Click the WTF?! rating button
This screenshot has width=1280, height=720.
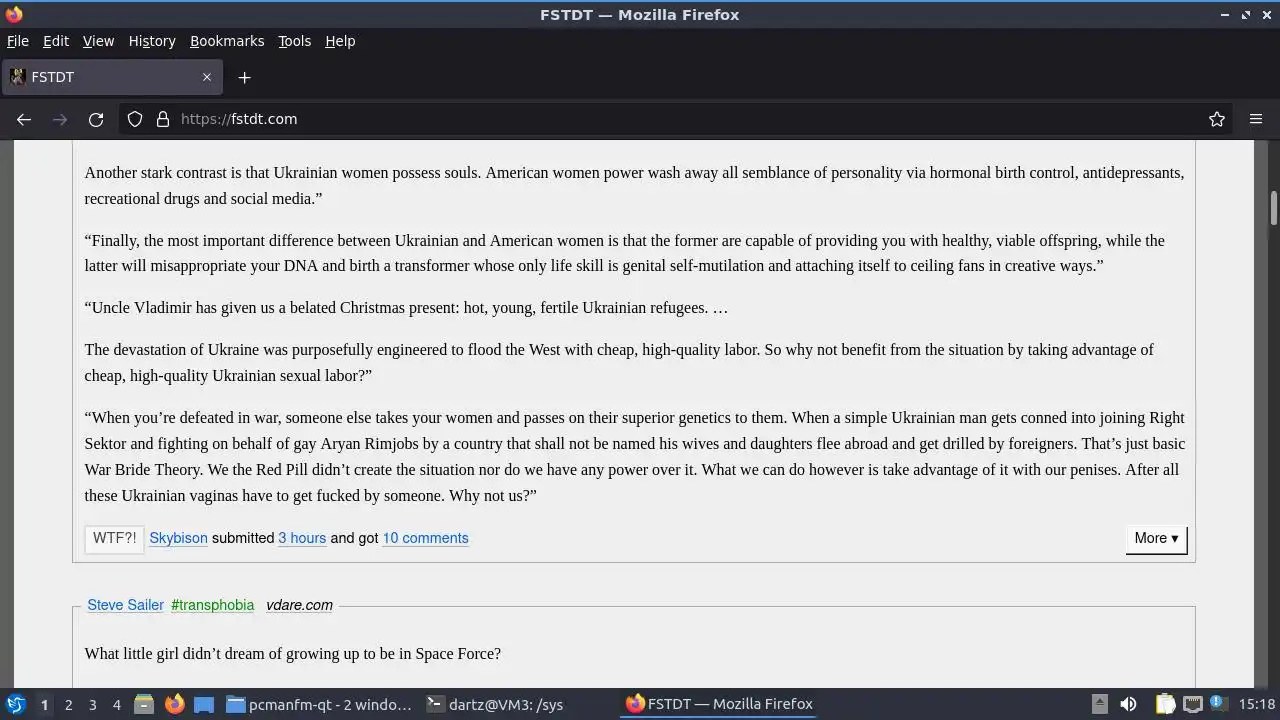(114, 538)
